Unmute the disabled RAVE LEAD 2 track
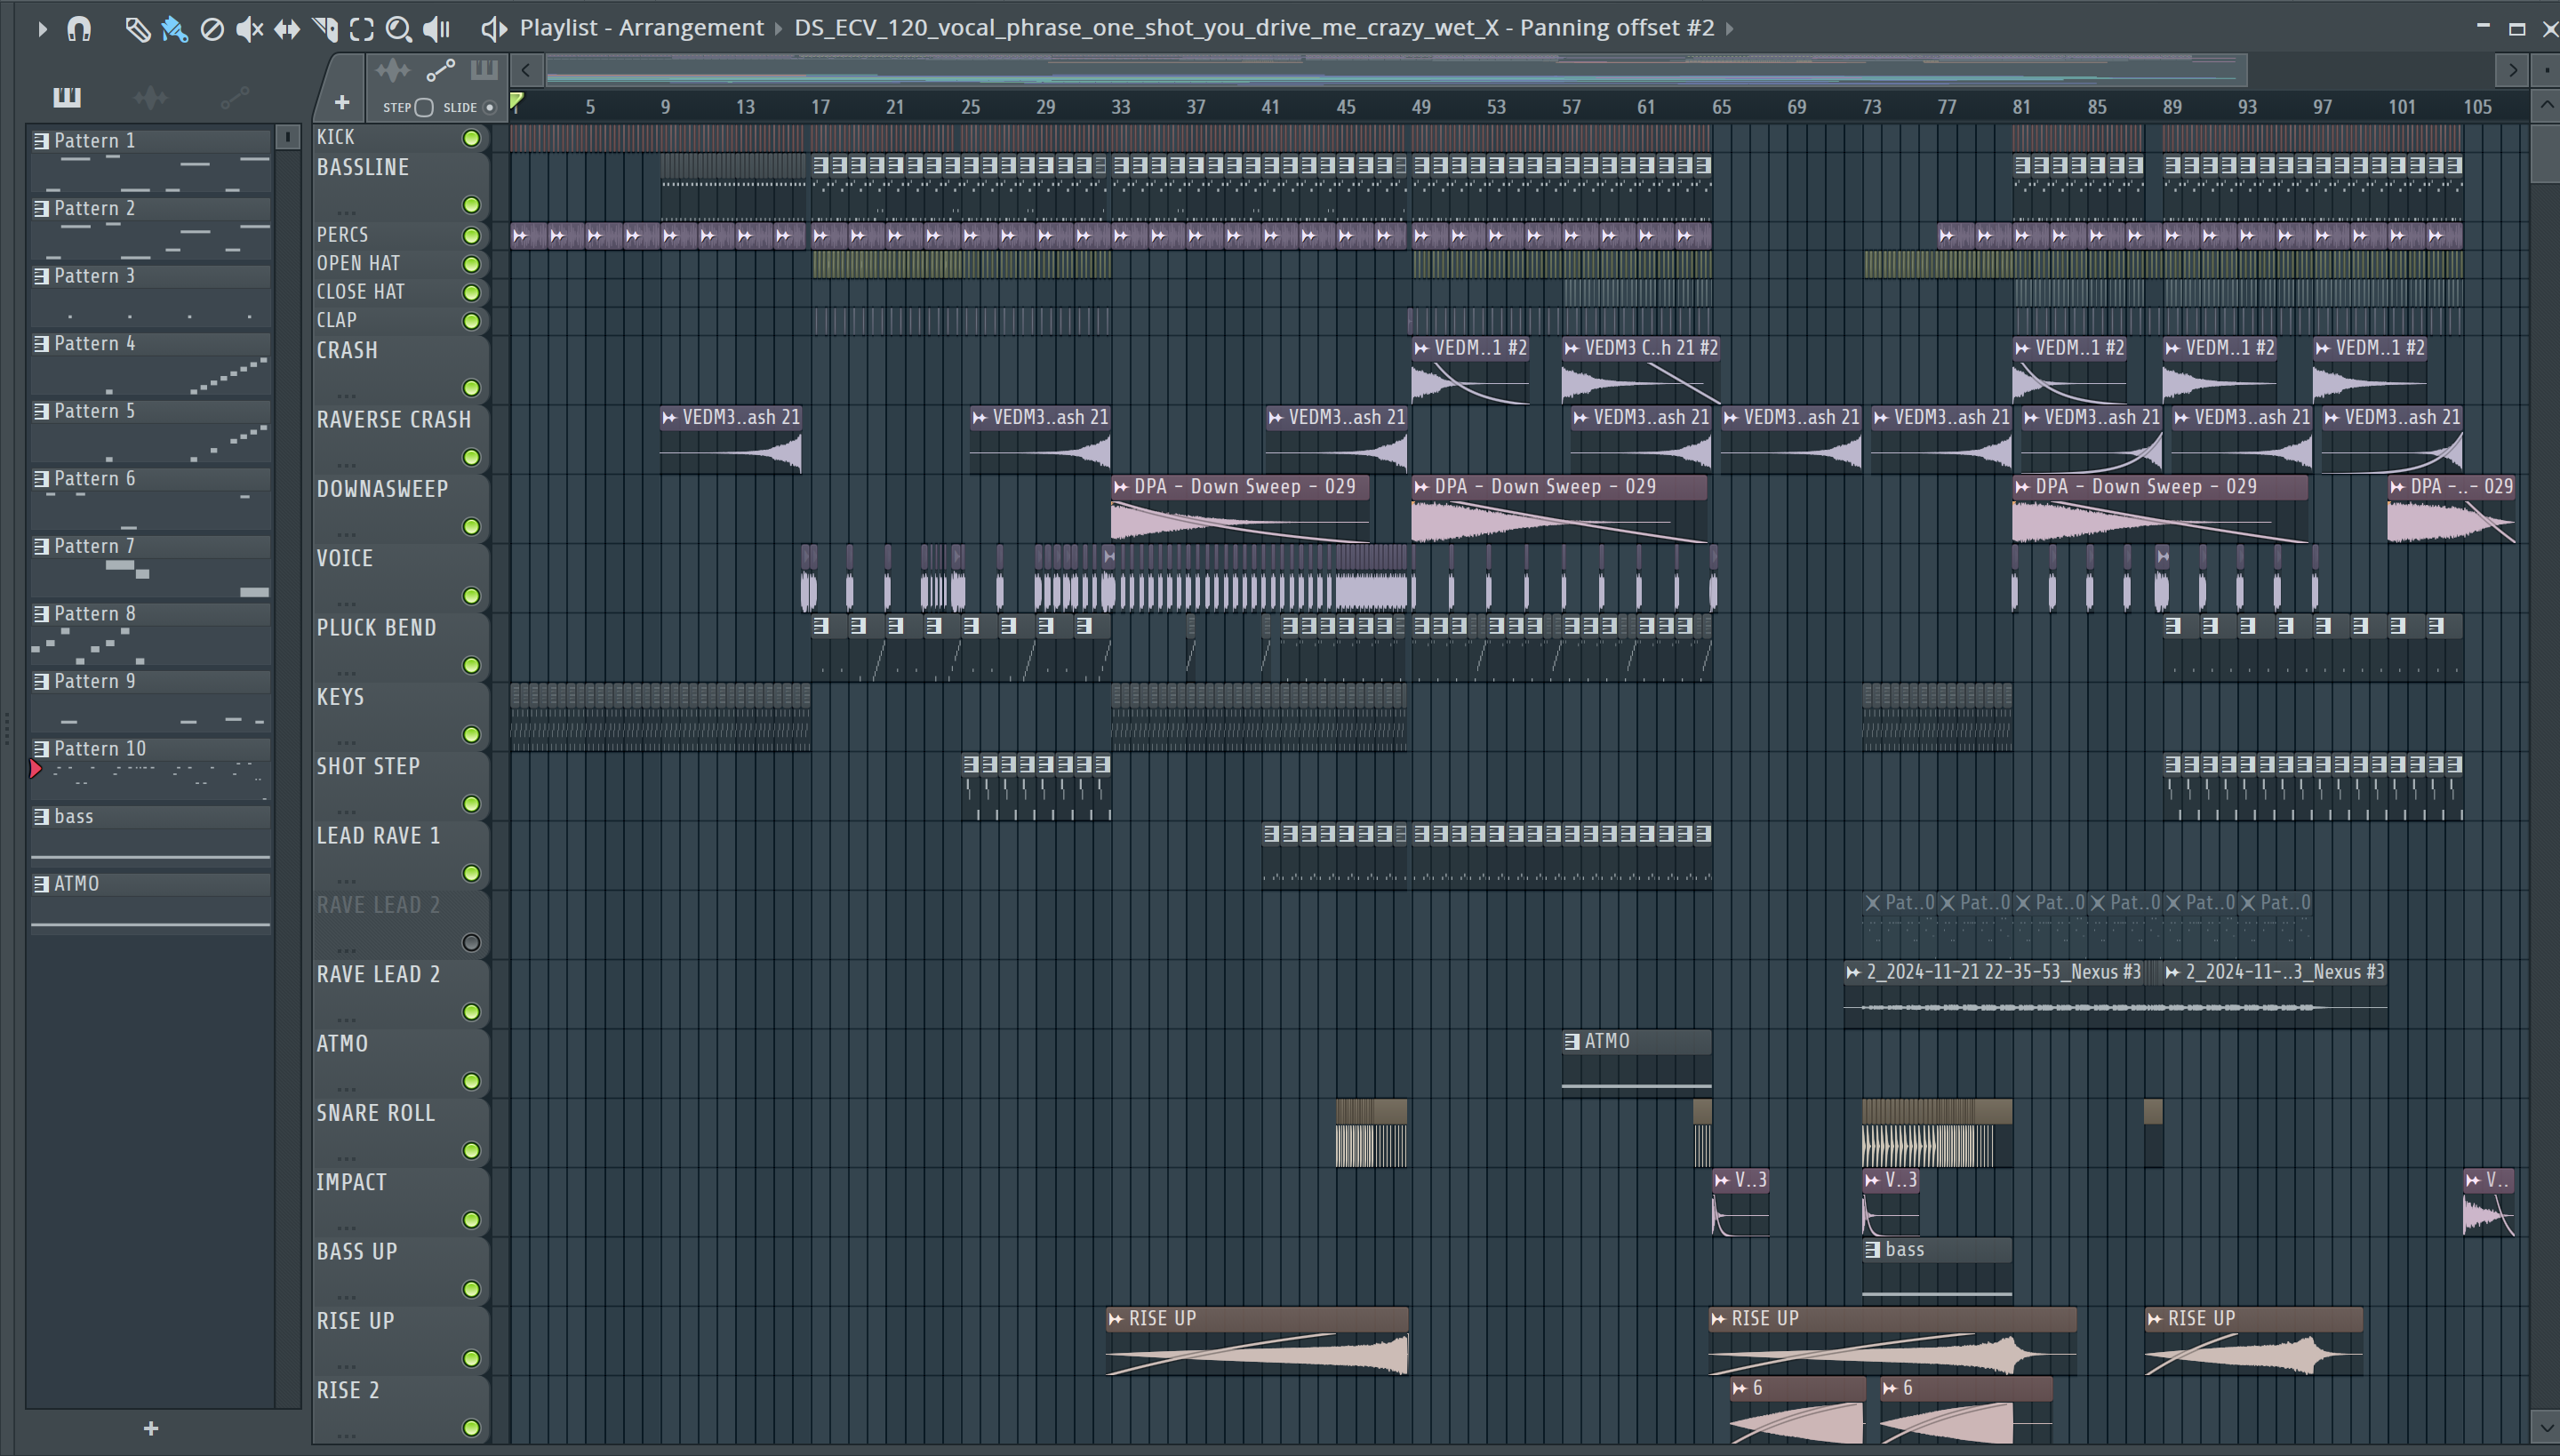The image size is (2560, 1456). [x=471, y=943]
